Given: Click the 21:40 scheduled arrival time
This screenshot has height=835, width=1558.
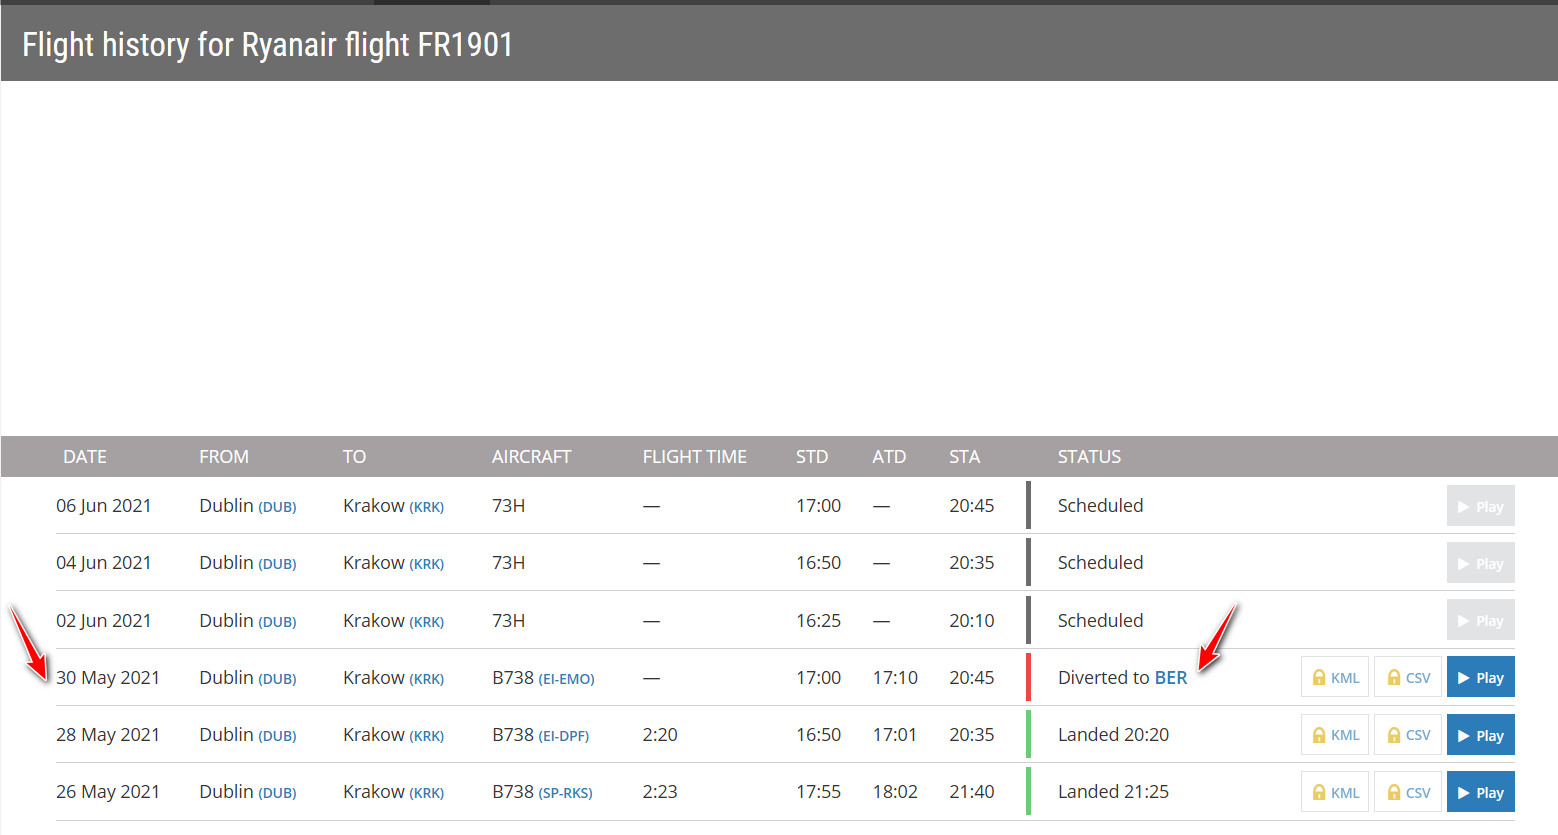Looking at the screenshot, I should 972,792.
